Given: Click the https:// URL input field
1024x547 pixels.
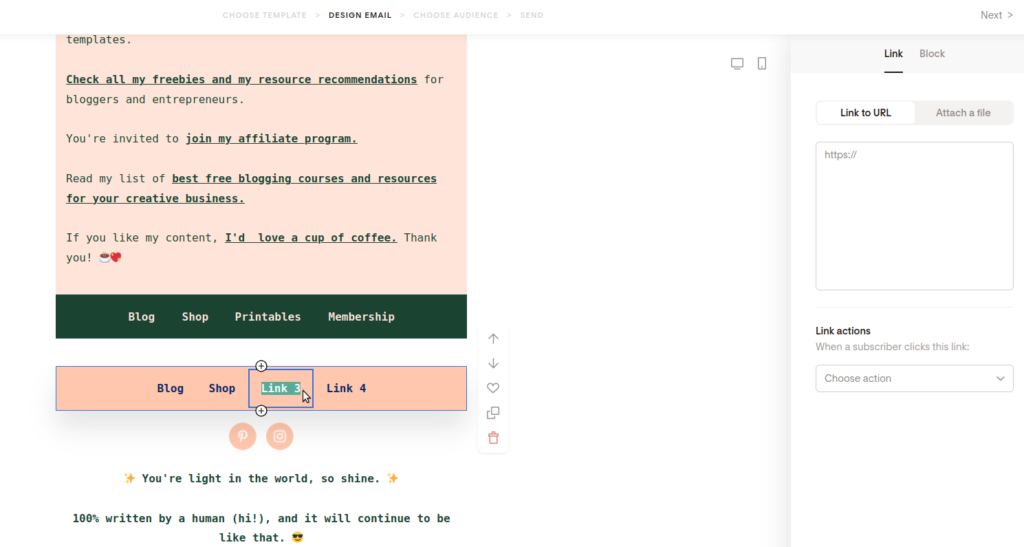Looking at the screenshot, I should point(914,216).
